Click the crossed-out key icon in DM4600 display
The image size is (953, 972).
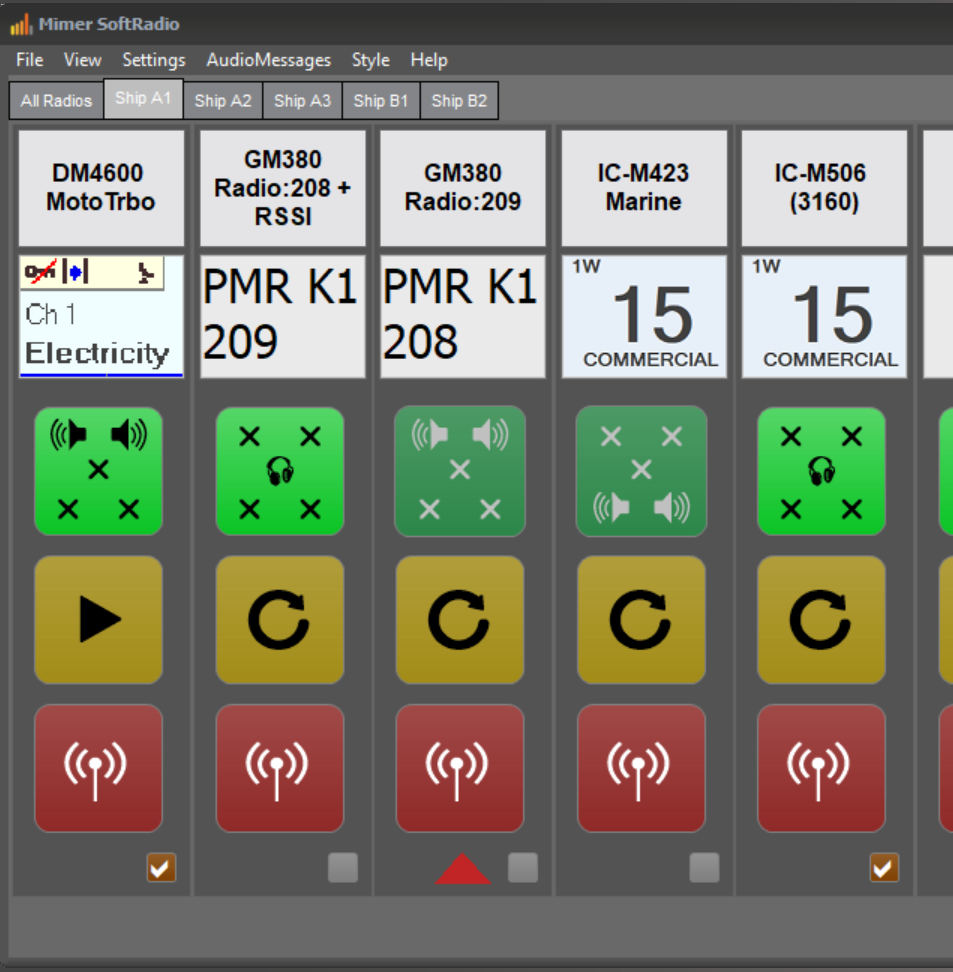[40, 272]
